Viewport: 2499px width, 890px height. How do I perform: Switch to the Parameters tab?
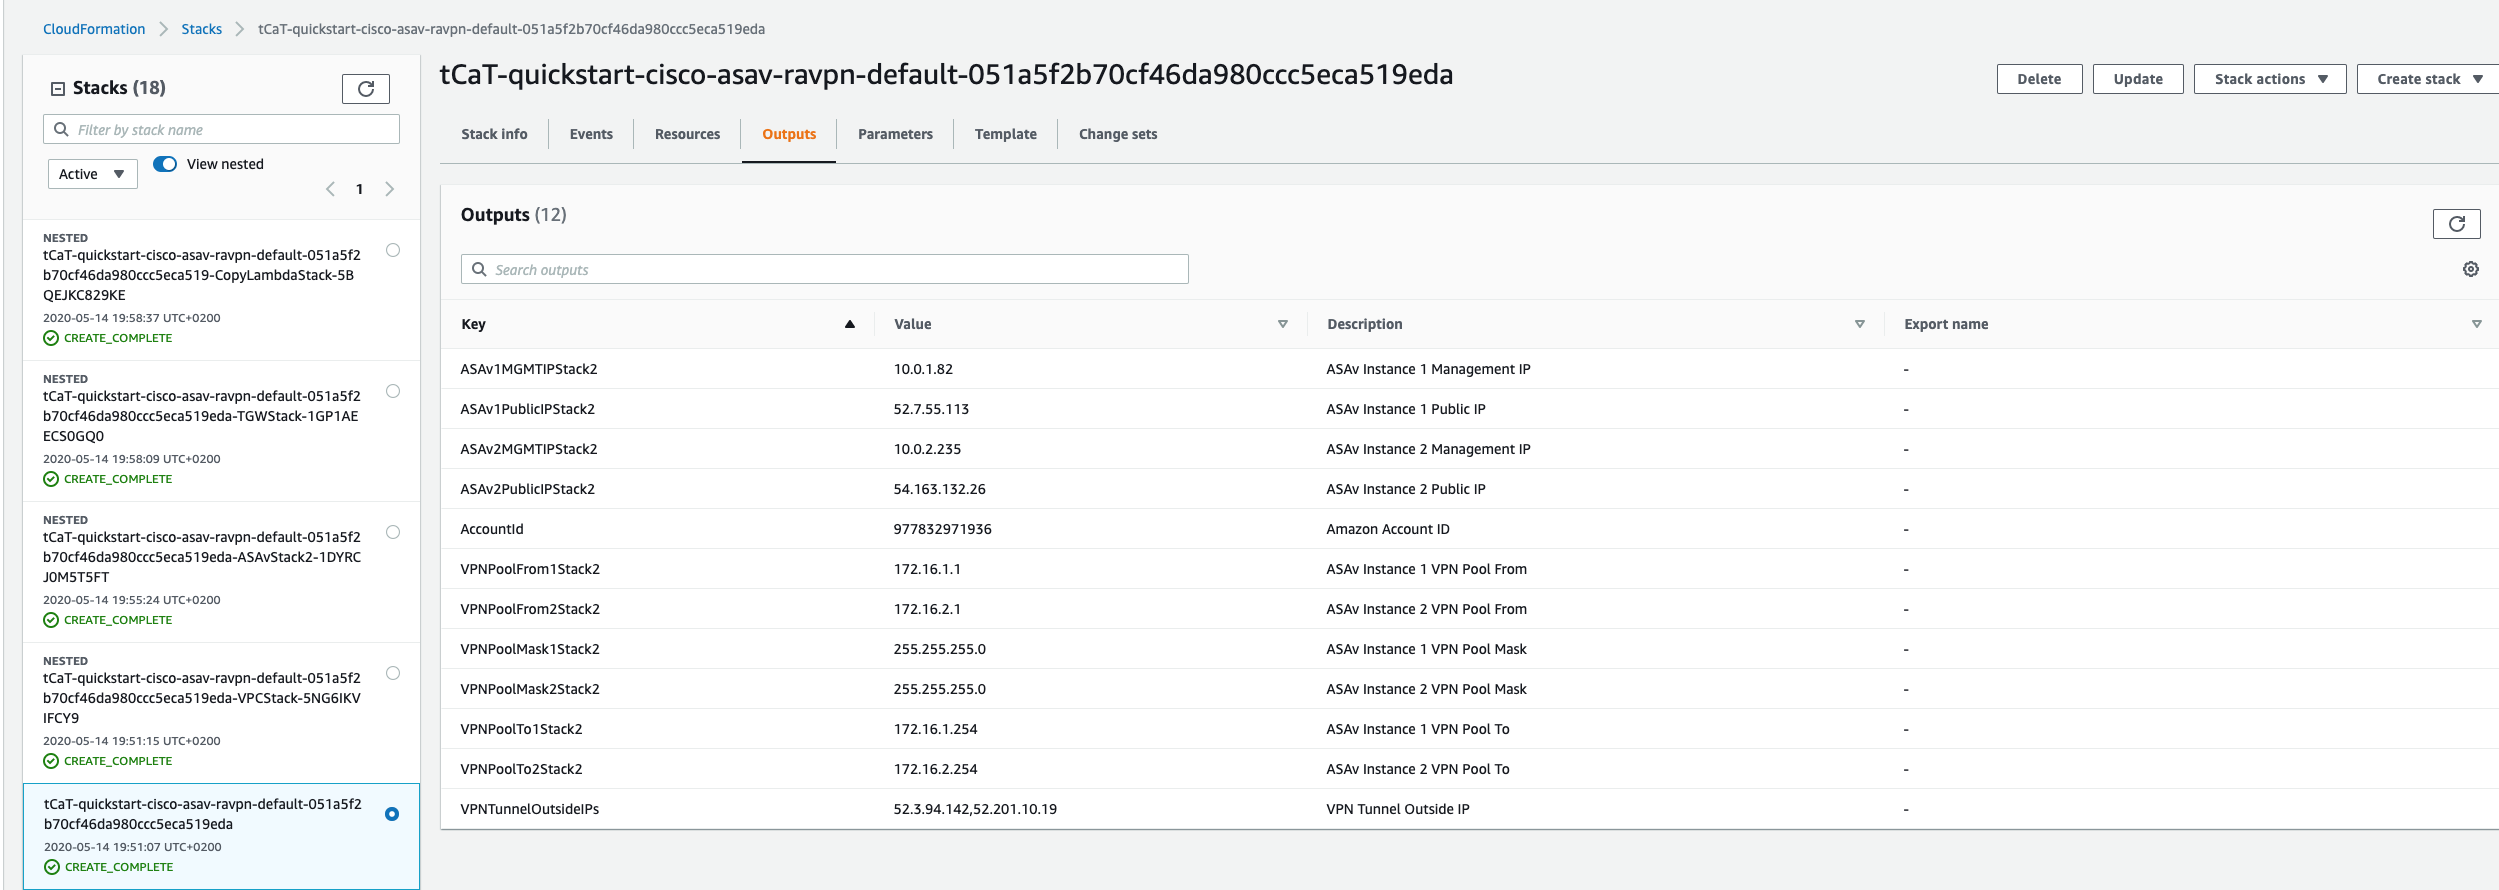click(x=895, y=134)
